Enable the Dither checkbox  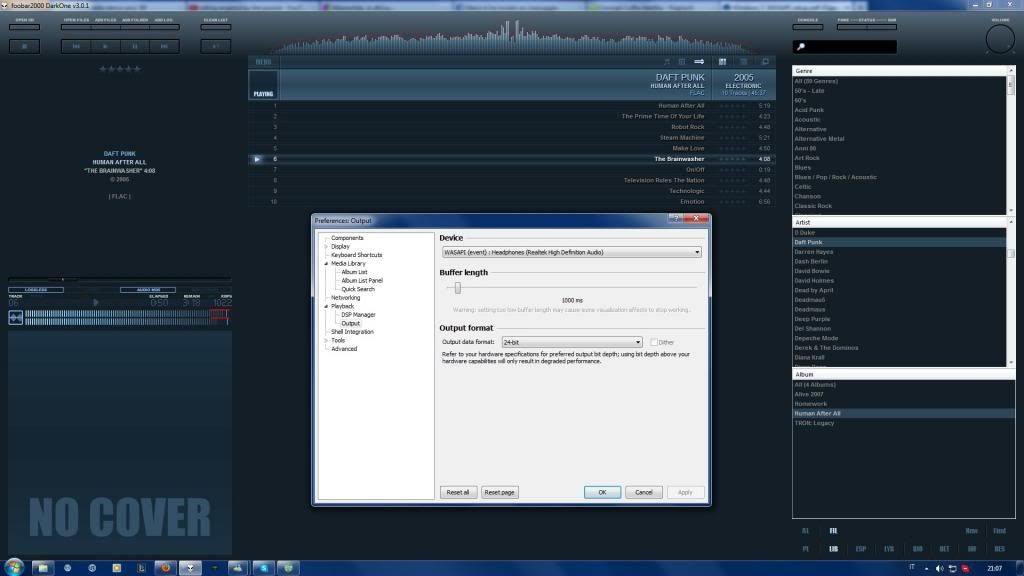[x=654, y=342]
